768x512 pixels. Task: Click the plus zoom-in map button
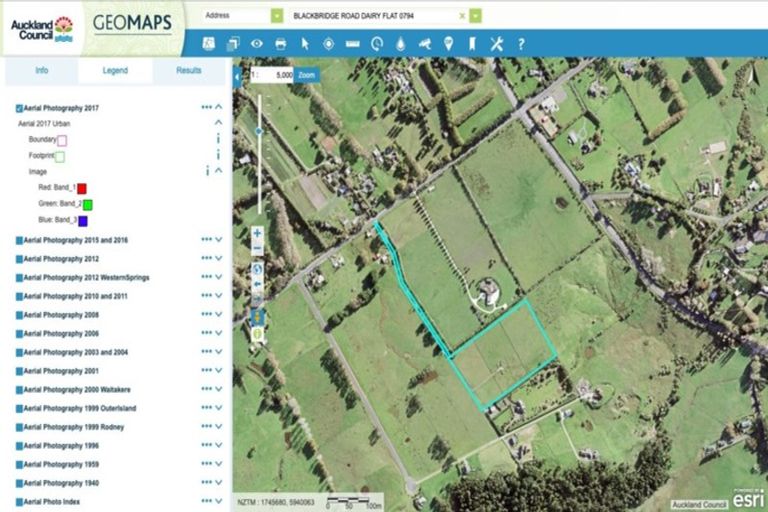pos(257,232)
